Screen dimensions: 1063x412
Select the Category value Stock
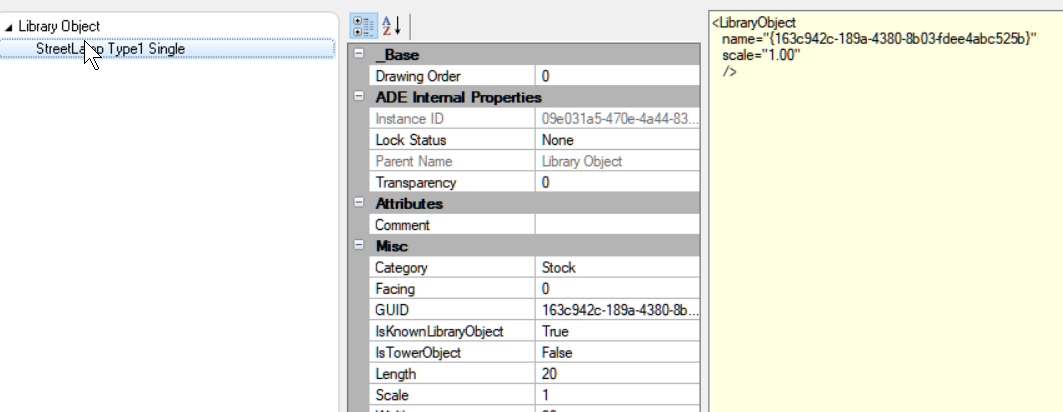(618, 267)
